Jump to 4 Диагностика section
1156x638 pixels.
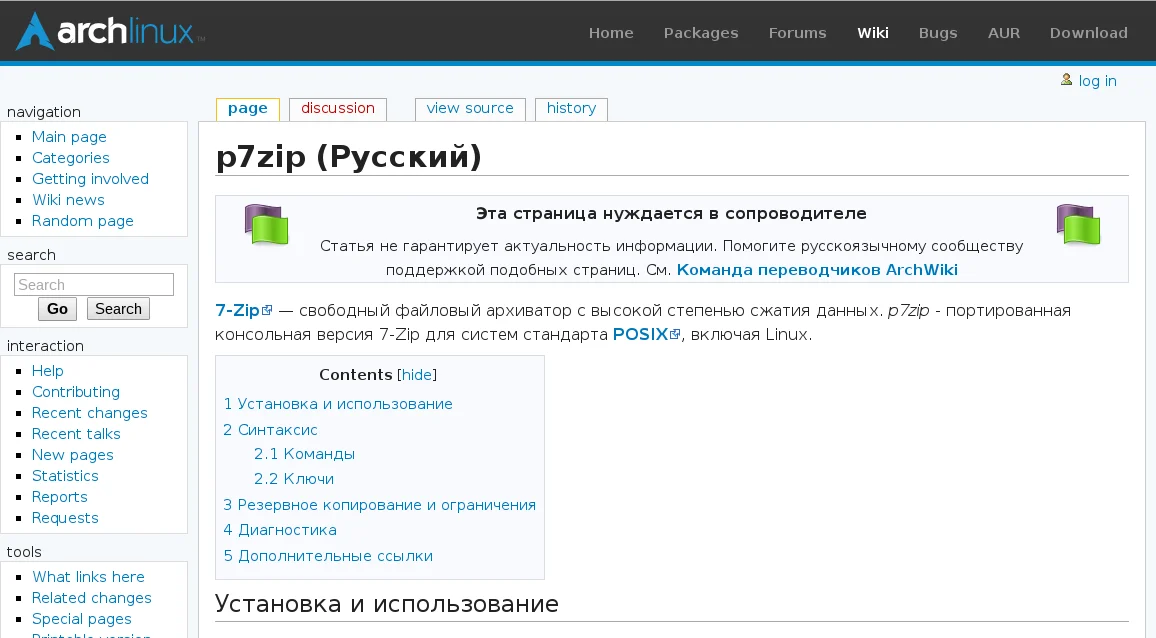(x=280, y=530)
